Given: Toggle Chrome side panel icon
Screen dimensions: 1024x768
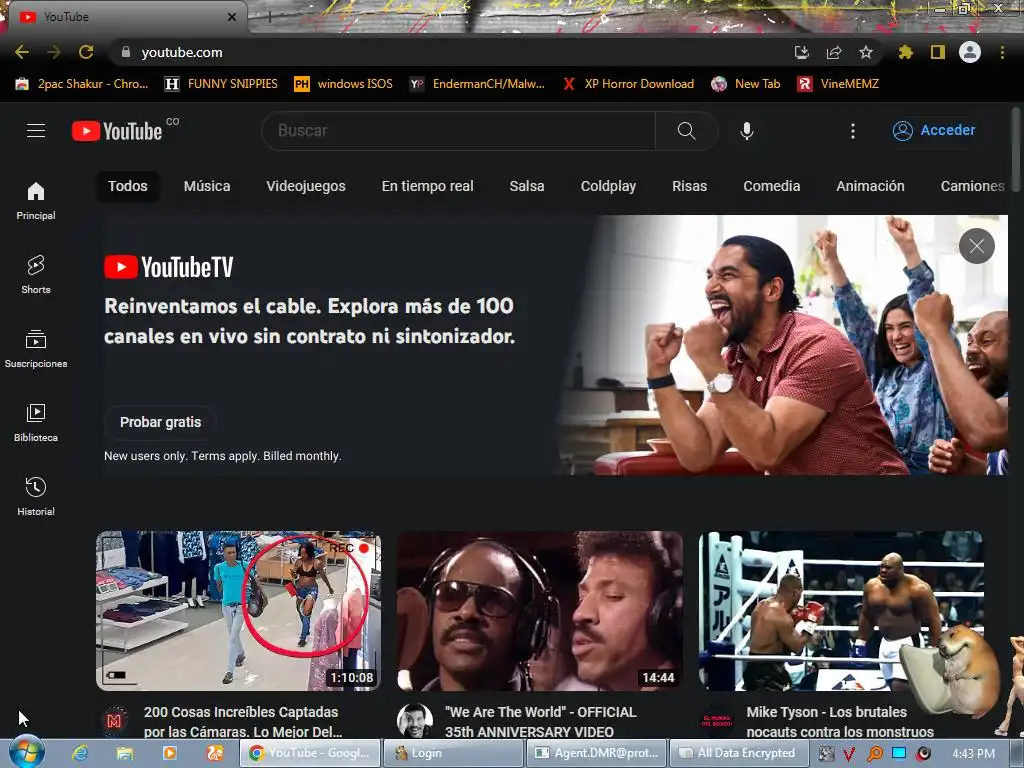Looking at the screenshot, I should 938,52.
